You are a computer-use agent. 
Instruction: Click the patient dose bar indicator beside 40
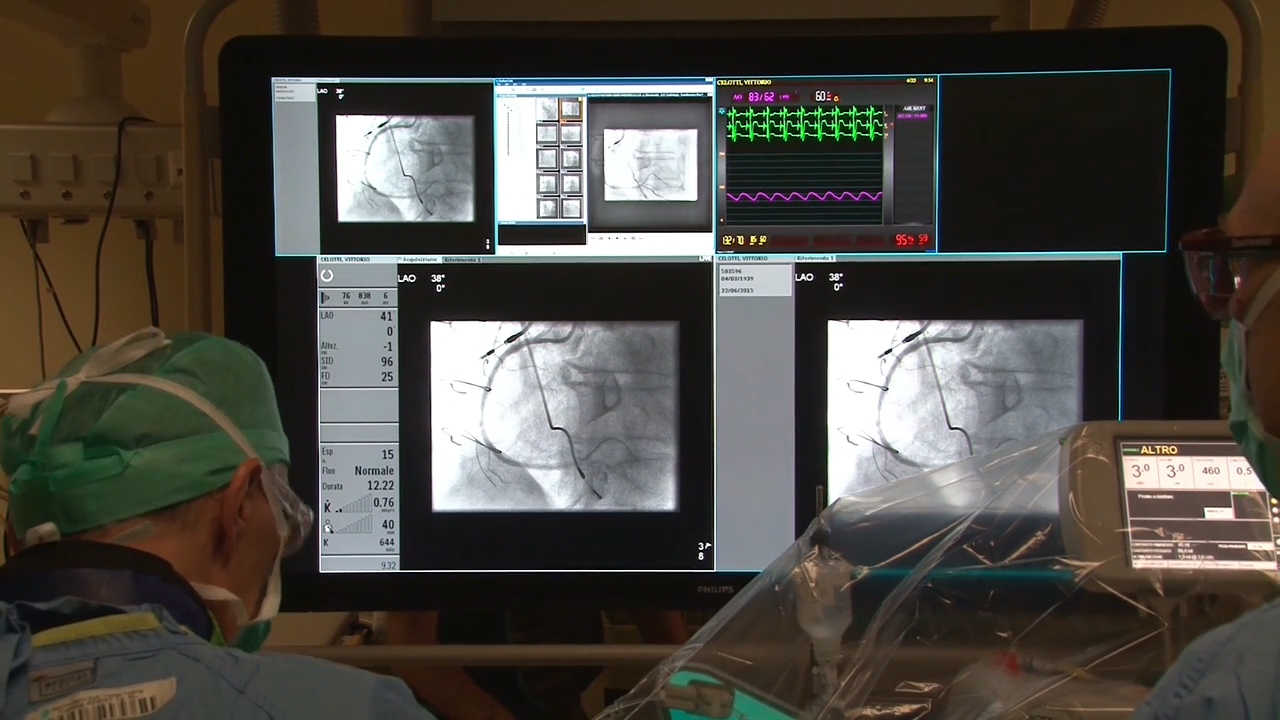point(352,526)
